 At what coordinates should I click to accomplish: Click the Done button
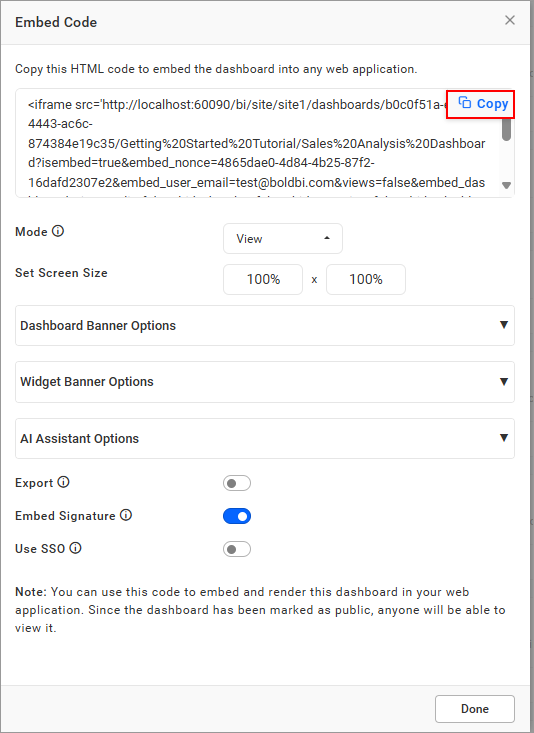click(x=475, y=709)
